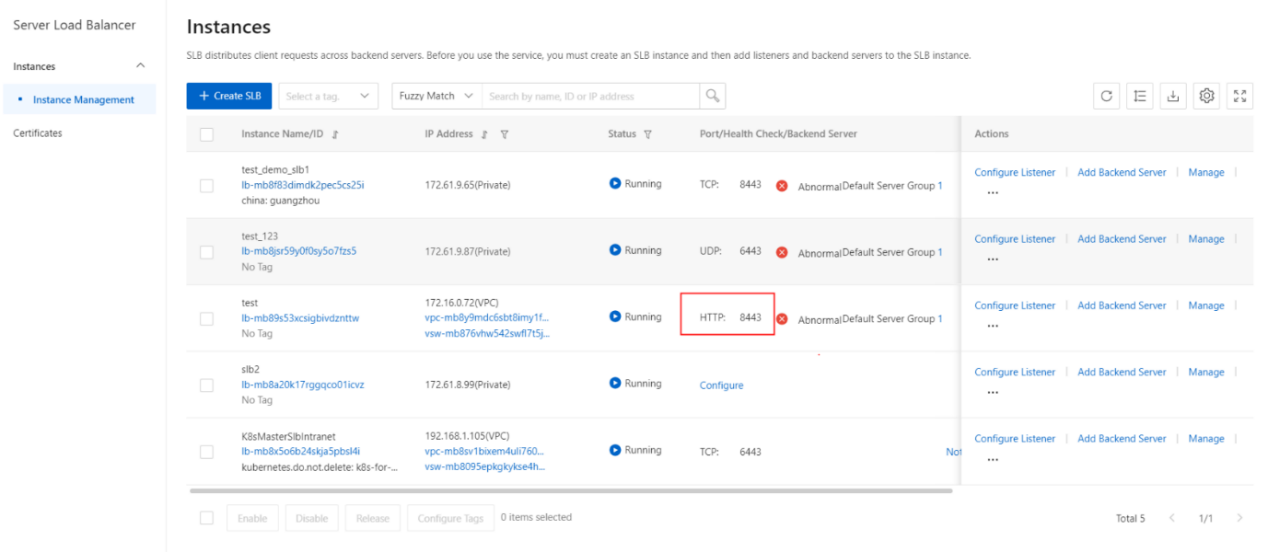The image size is (1268, 552).
Task: Check the test_123 row checkbox
Action: tap(207, 252)
